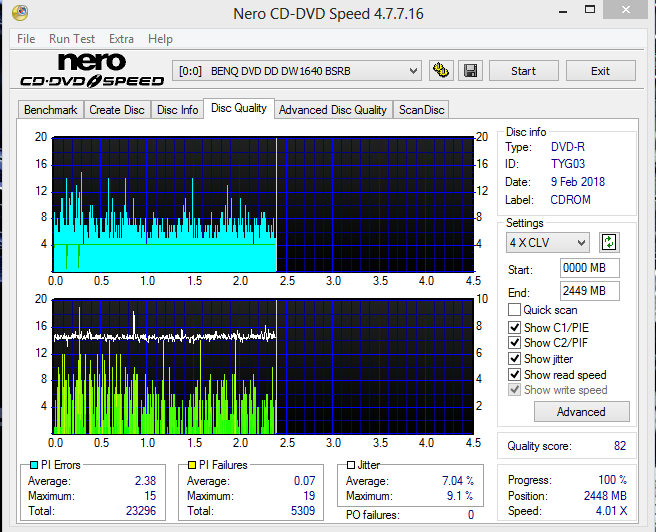Disable Show read speed checkbox
This screenshot has height=532, width=656.
[x=514, y=374]
